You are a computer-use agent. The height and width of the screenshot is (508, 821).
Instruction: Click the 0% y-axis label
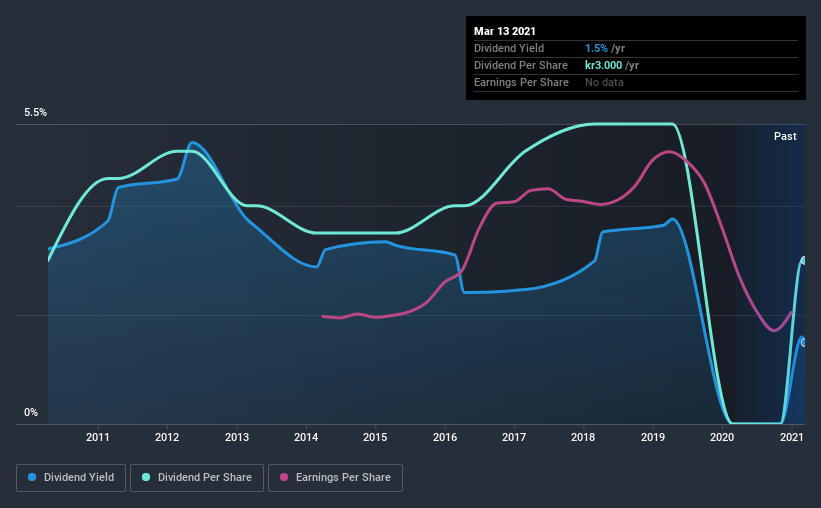(31, 413)
